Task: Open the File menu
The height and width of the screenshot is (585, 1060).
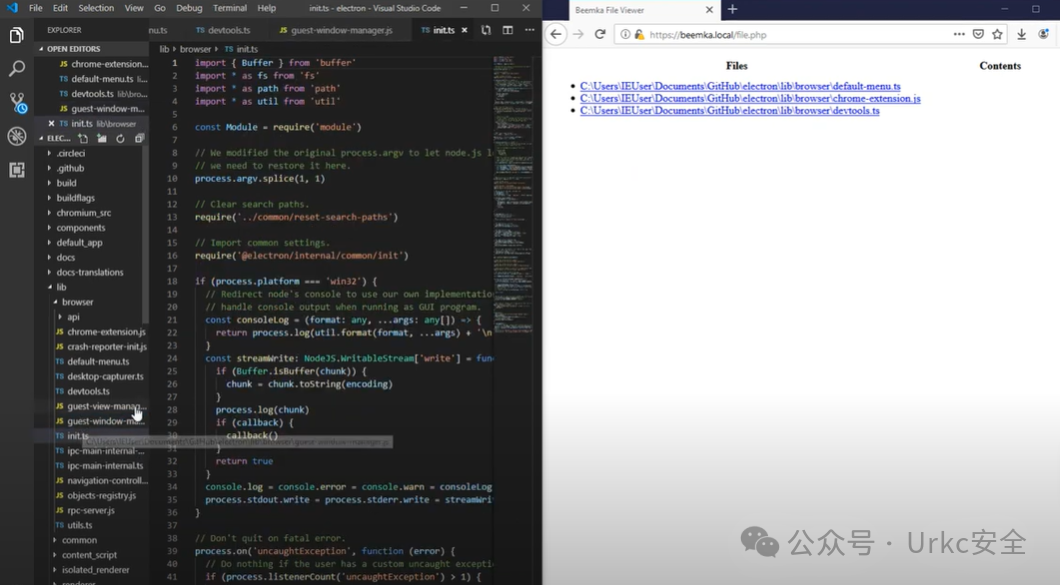Action: (x=35, y=8)
